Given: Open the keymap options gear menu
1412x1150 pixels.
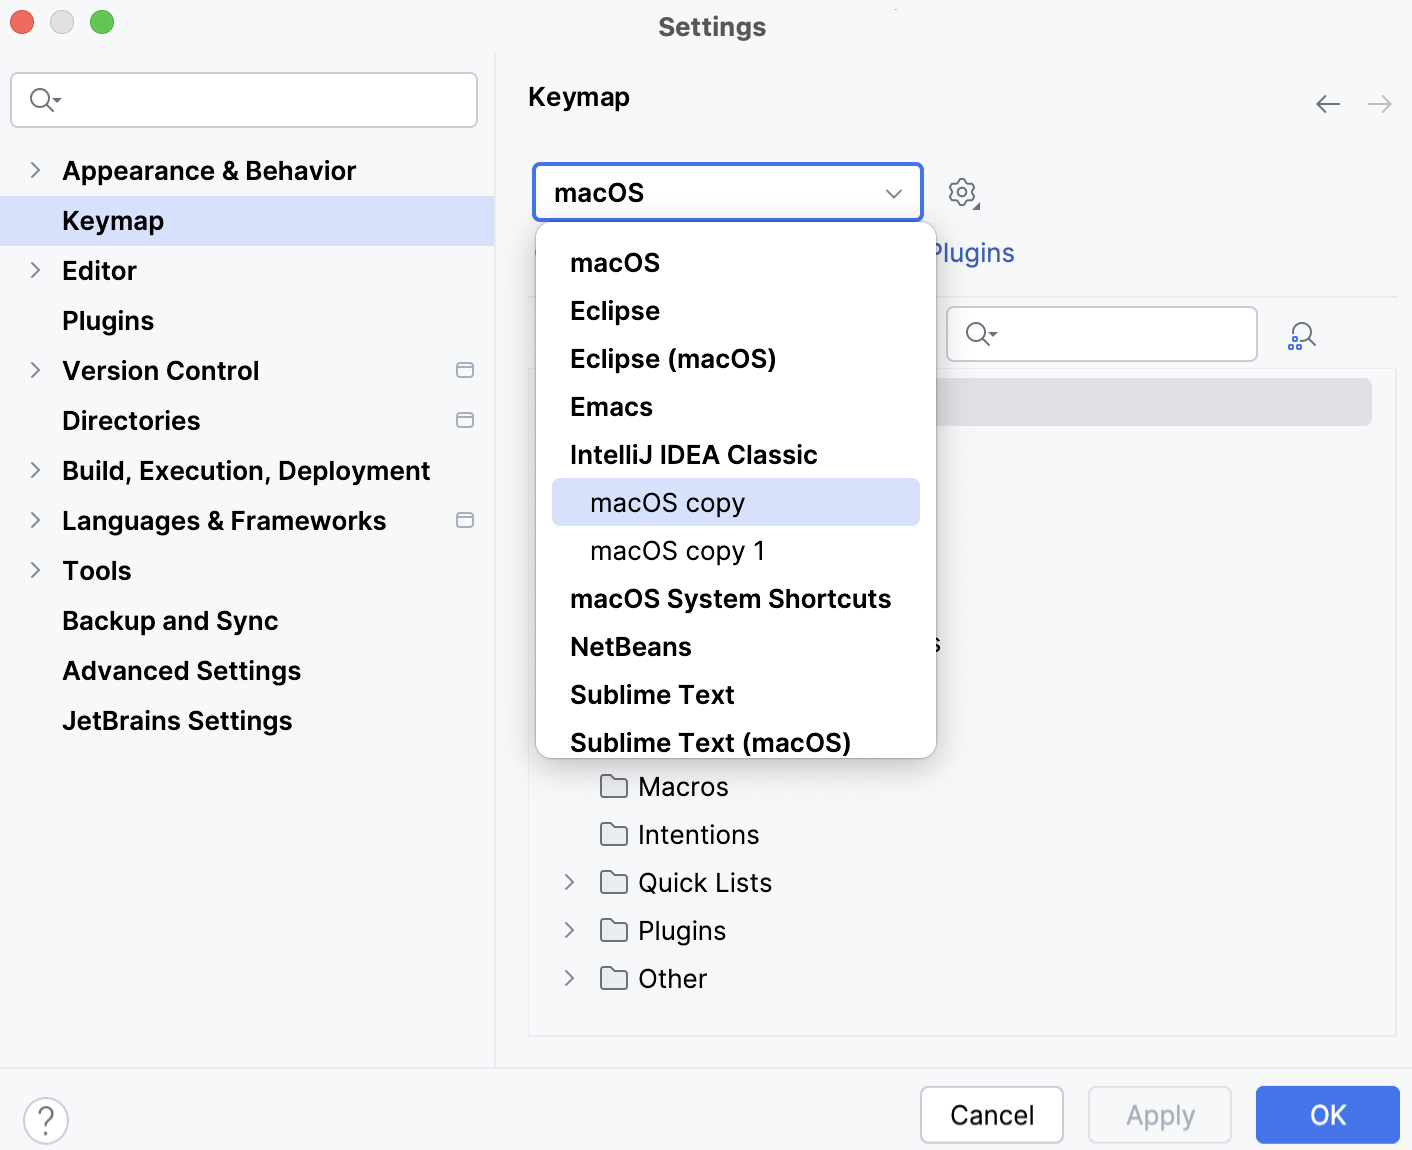Looking at the screenshot, I should pos(963,193).
